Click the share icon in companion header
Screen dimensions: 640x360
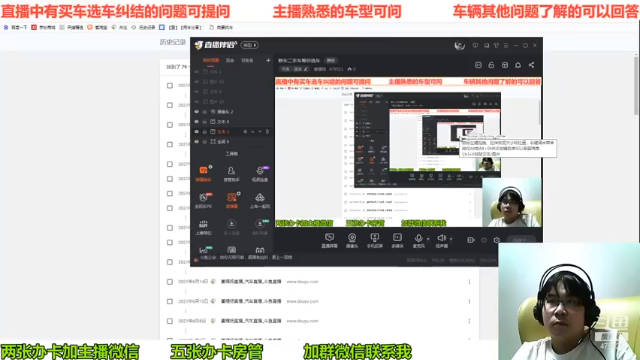click(x=531, y=65)
